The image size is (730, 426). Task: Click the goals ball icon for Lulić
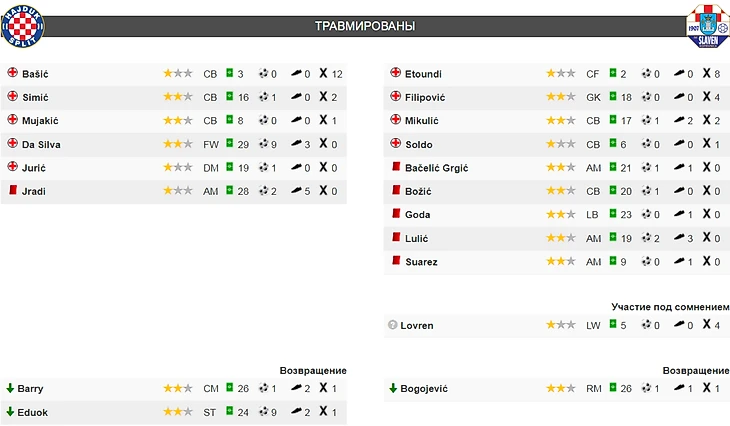point(646,238)
